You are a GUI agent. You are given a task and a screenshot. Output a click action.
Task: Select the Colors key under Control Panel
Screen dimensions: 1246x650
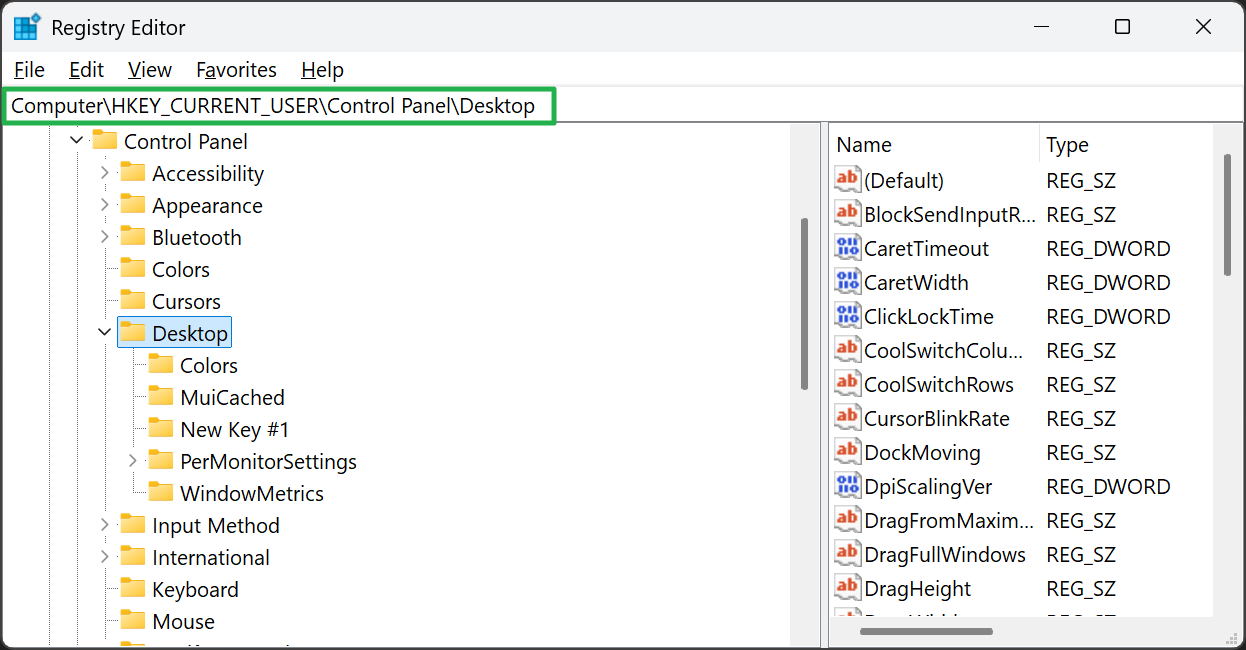tap(180, 269)
